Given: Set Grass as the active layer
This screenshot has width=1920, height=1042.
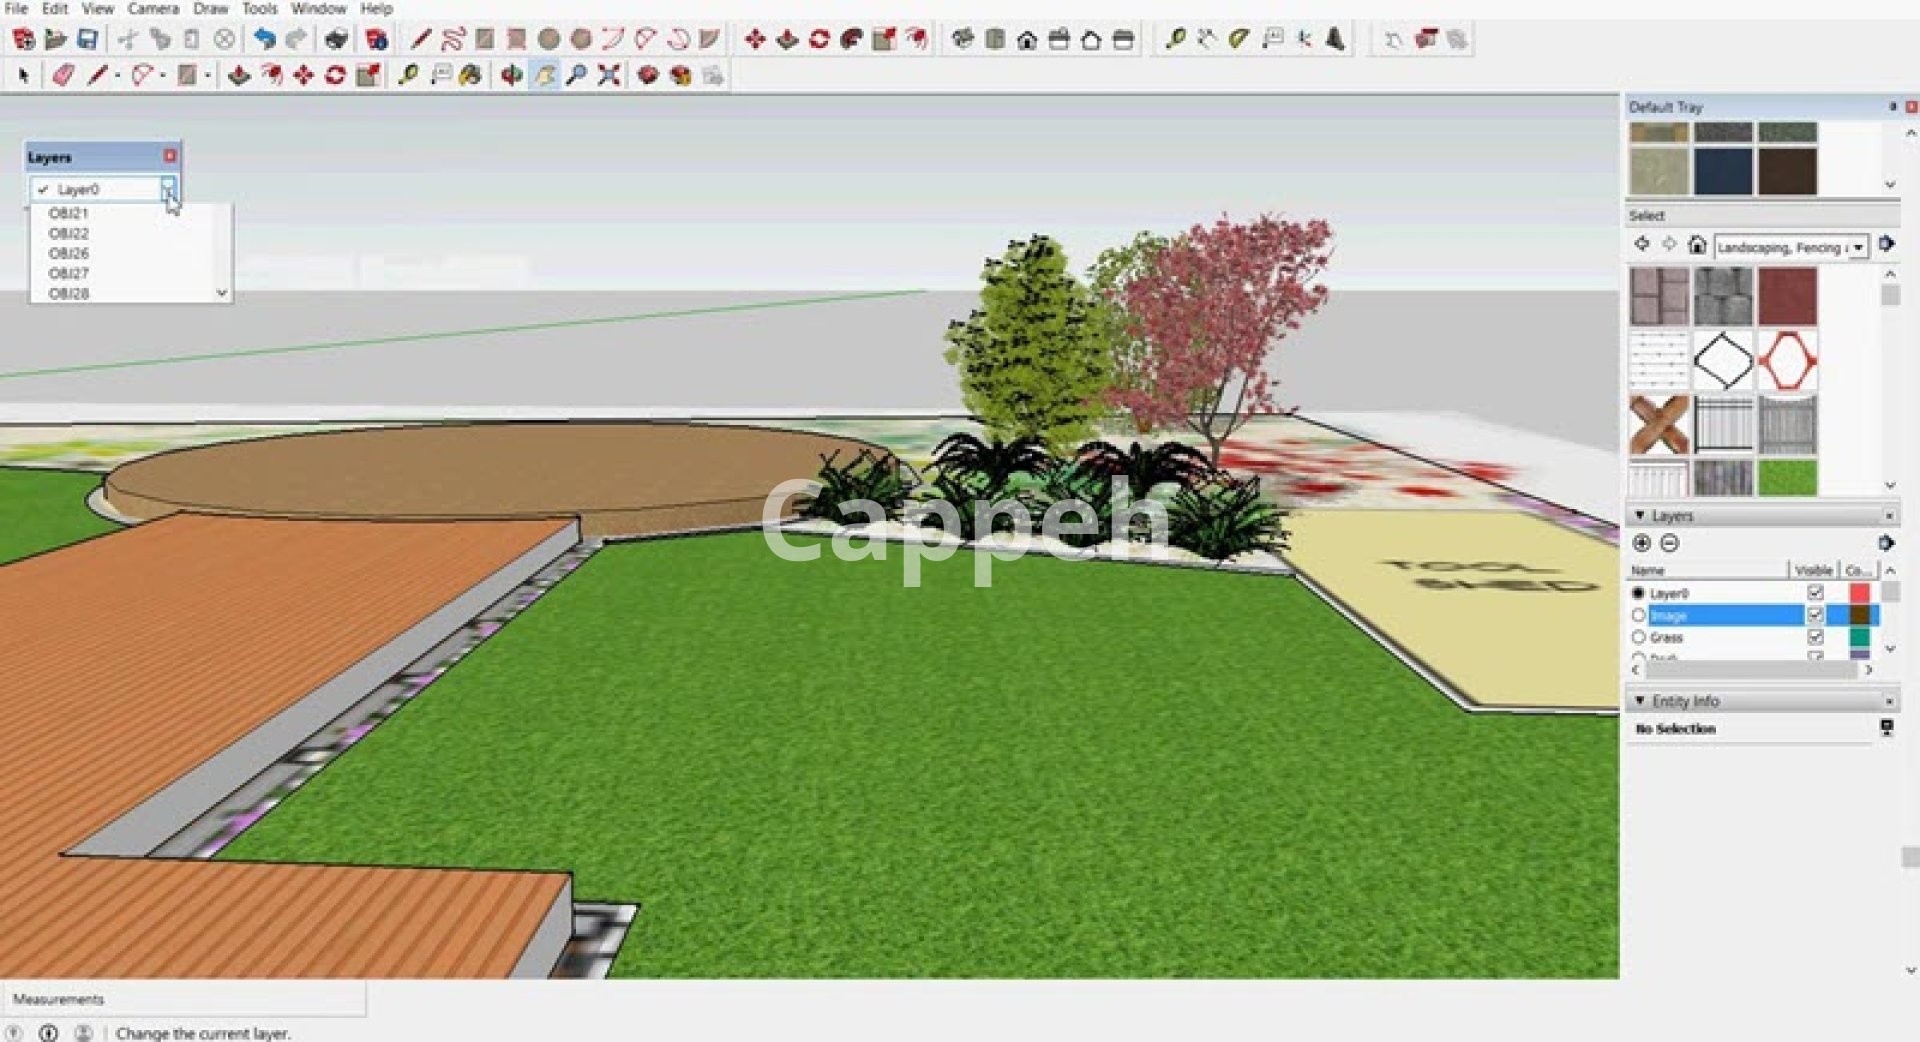Looking at the screenshot, I should [x=1638, y=637].
